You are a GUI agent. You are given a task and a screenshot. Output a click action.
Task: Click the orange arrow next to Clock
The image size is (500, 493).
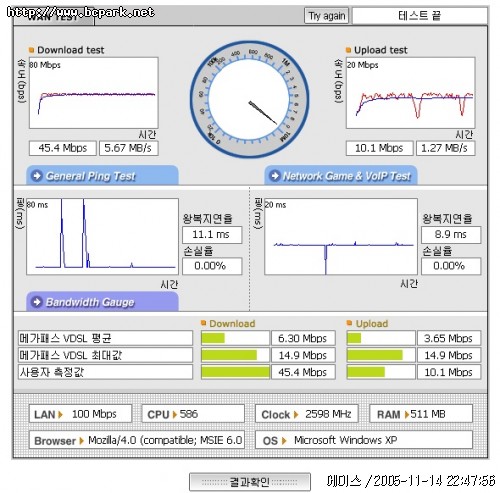coord(296,415)
